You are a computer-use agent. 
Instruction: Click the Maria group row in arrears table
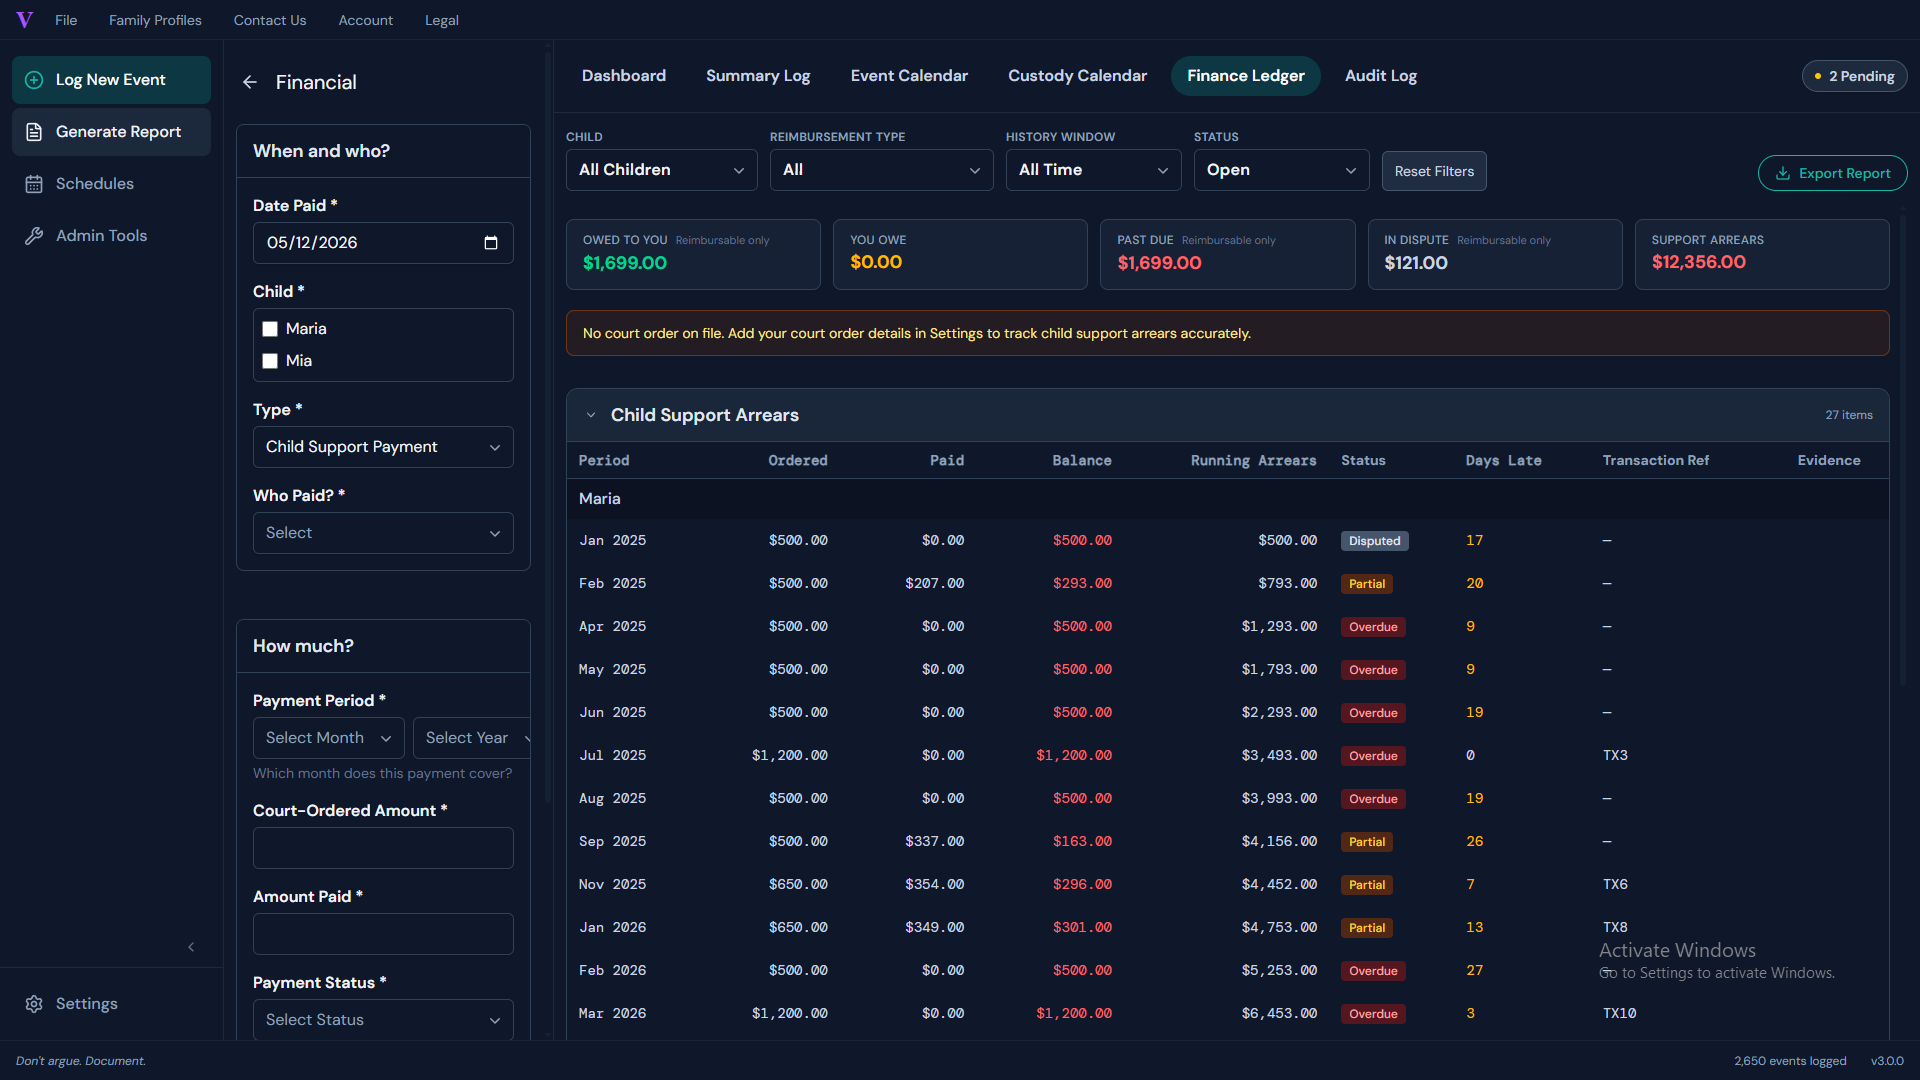(1227, 499)
